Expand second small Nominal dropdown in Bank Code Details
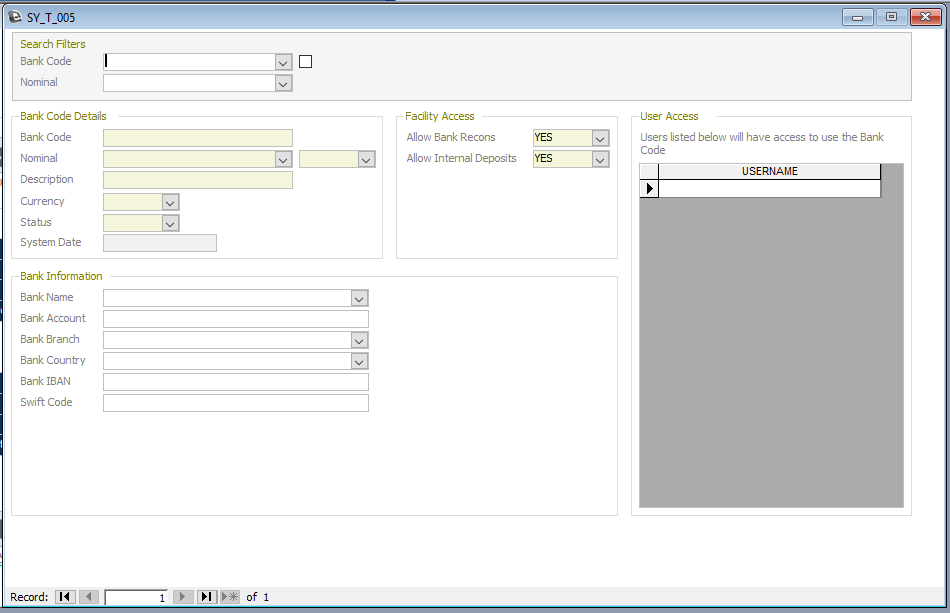The image size is (950, 613). (x=366, y=159)
